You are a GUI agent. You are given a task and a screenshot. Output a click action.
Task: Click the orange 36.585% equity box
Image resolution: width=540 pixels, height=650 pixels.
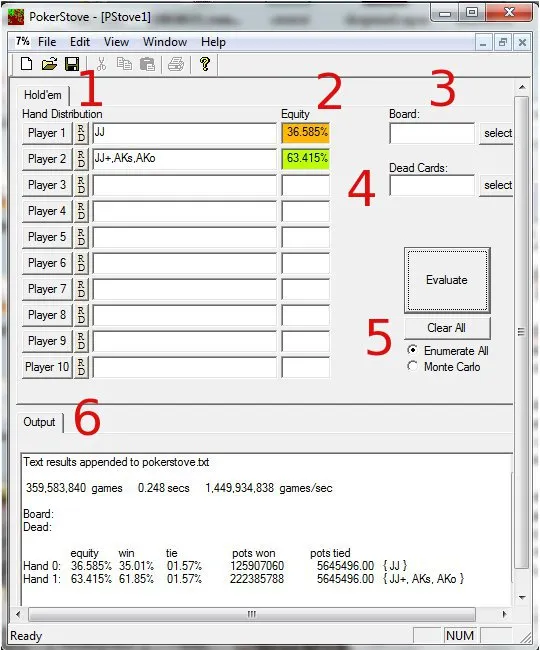[306, 133]
